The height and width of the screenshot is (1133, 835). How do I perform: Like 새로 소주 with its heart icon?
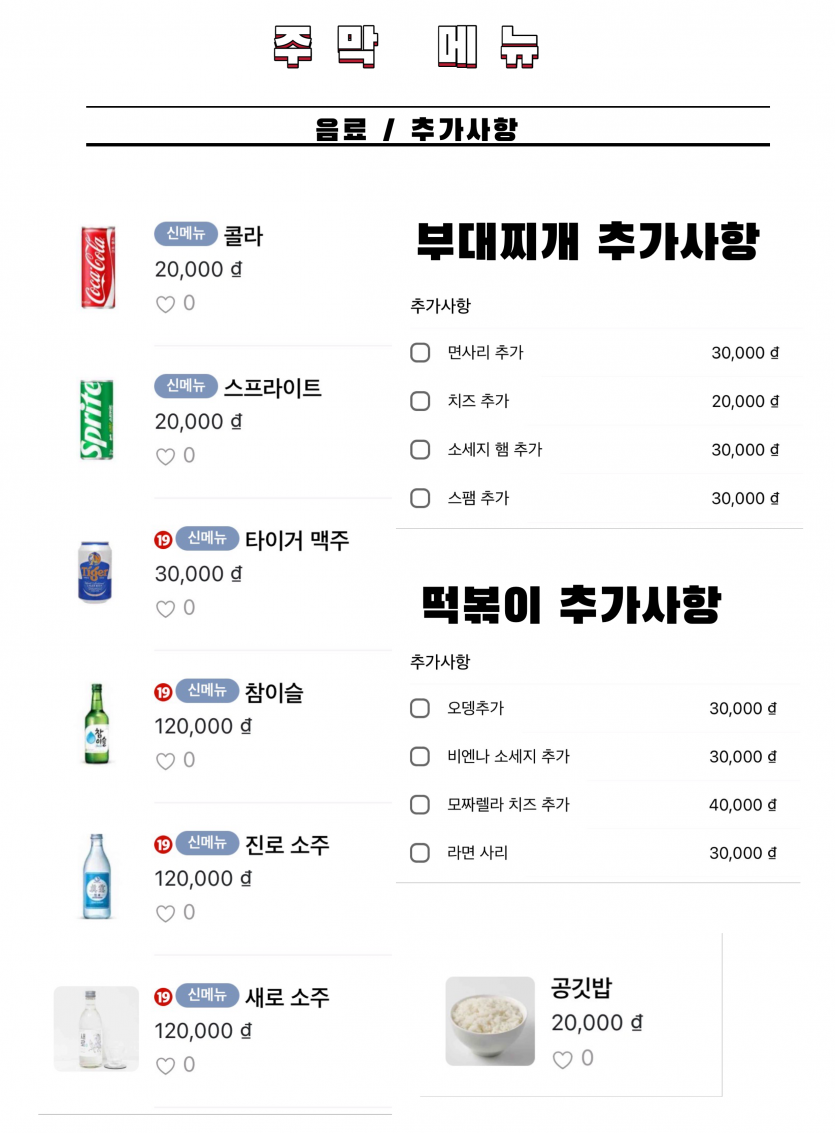tap(165, 1066)
